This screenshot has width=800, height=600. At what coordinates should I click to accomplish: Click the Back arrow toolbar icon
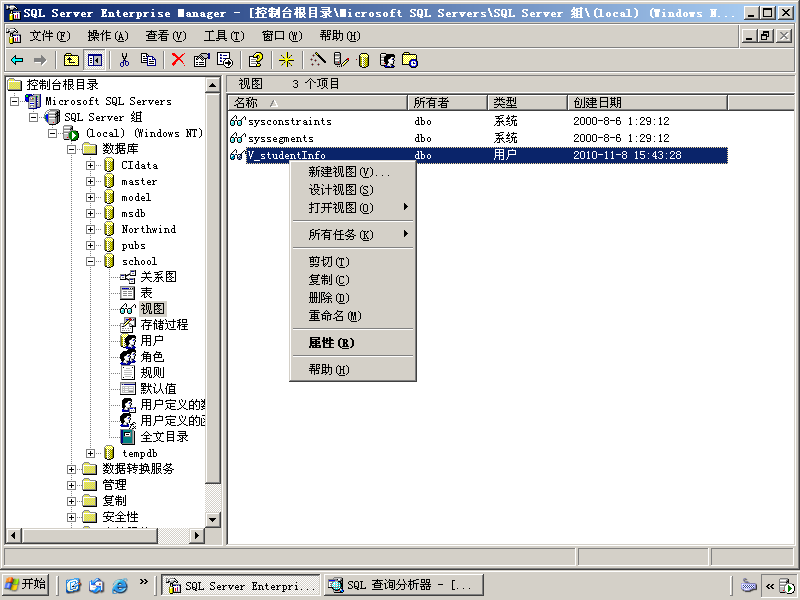pos(17,60)
